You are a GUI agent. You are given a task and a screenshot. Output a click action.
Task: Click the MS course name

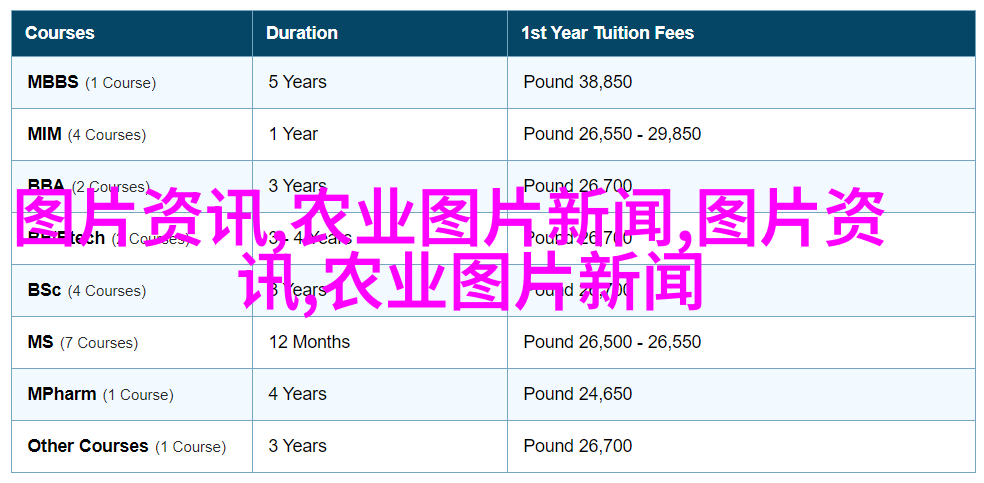point(40,342)
